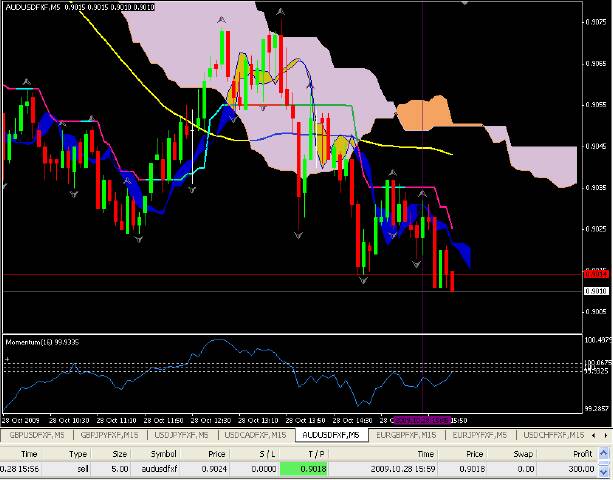Switch to GBPUSDFXF,M5 chart tab
Viewport: 613px width, 480px height.
pos(37,435)
